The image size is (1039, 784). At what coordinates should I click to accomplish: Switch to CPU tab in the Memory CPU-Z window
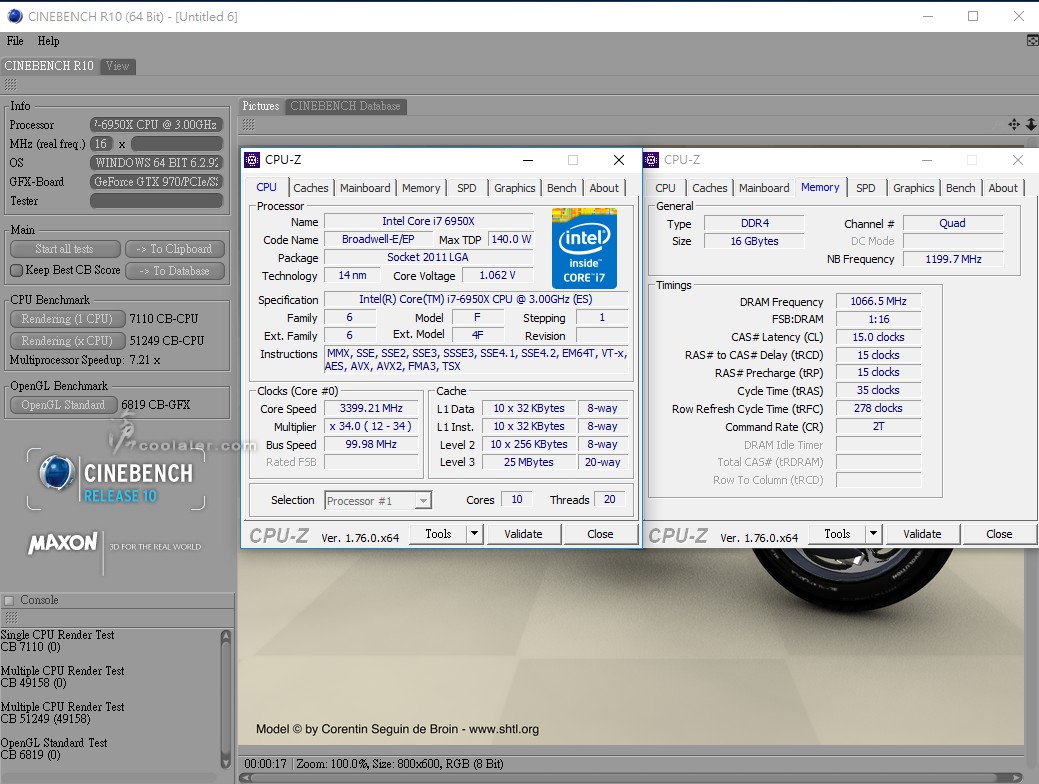pyautogui.click(x=665, y=188)
